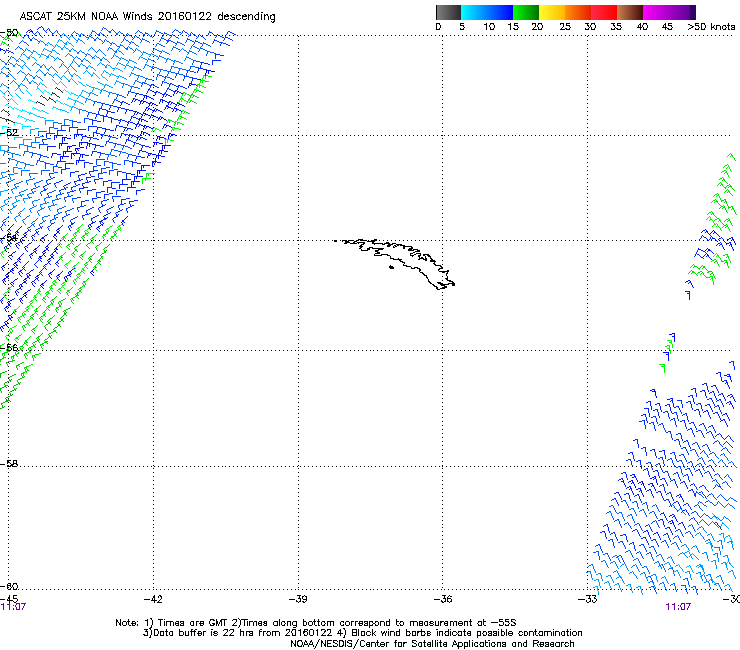The width and height of the screenshot is (740, 650).
Task: Click the small black island dot south of coastline
Action: (x=391, y=267)
